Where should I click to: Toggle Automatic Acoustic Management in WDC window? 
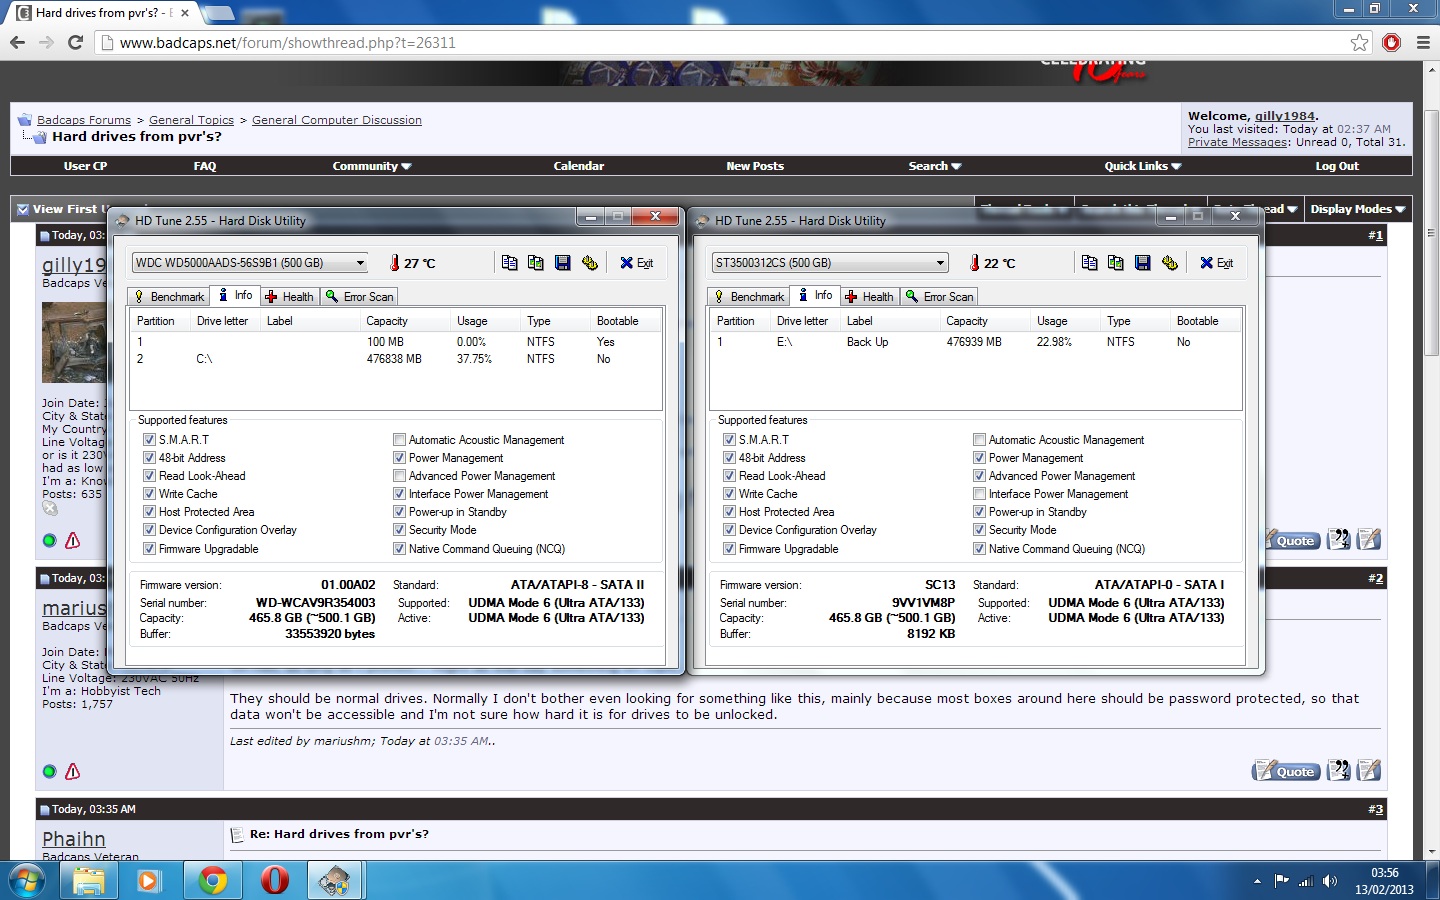click(x=400, y=440)
